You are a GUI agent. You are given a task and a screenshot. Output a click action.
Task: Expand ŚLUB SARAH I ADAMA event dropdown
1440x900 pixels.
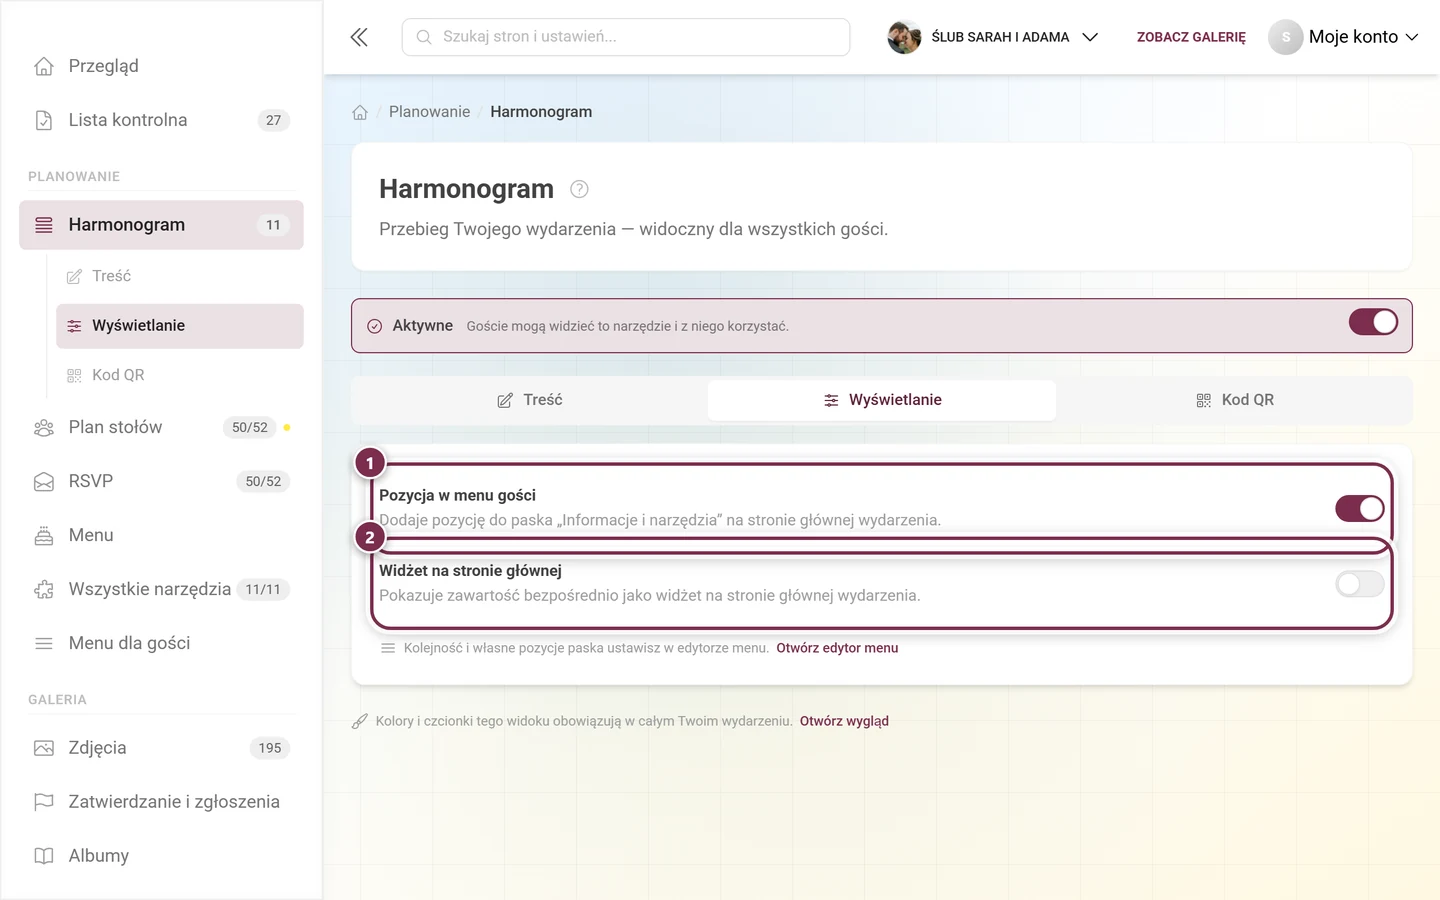tap(993, 37)
